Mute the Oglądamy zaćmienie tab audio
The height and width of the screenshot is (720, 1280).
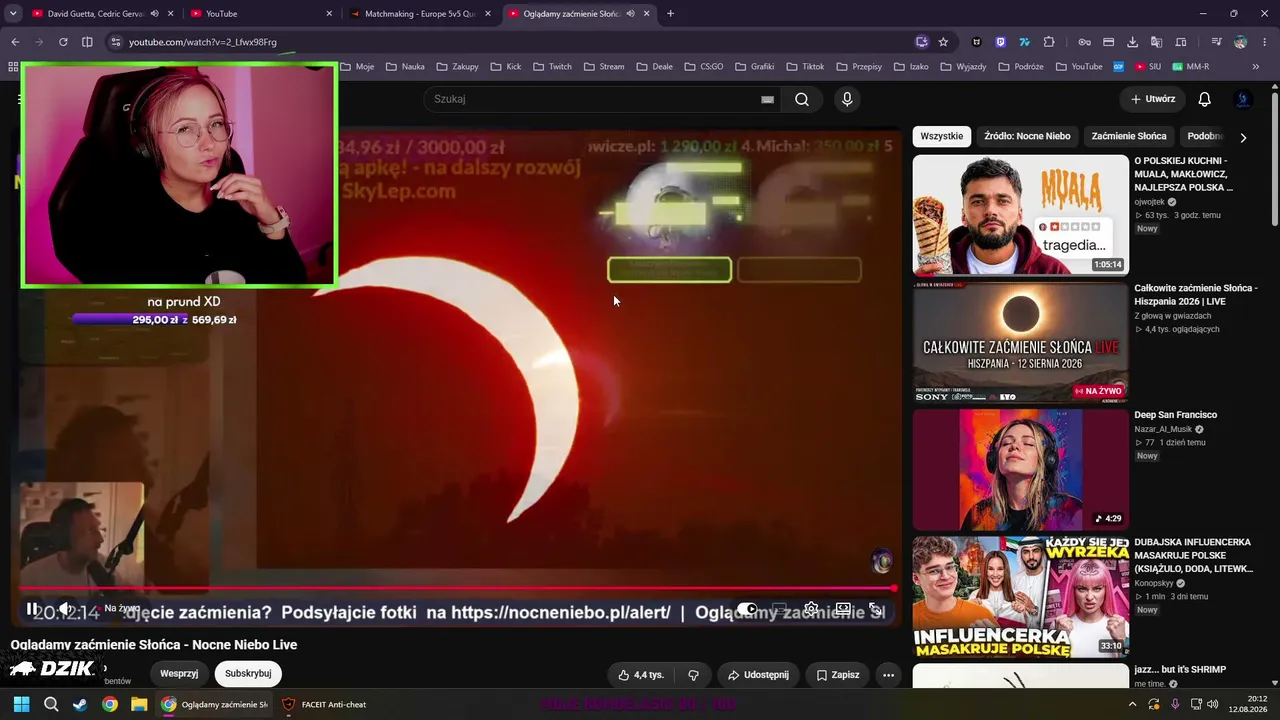click(630, 14)
